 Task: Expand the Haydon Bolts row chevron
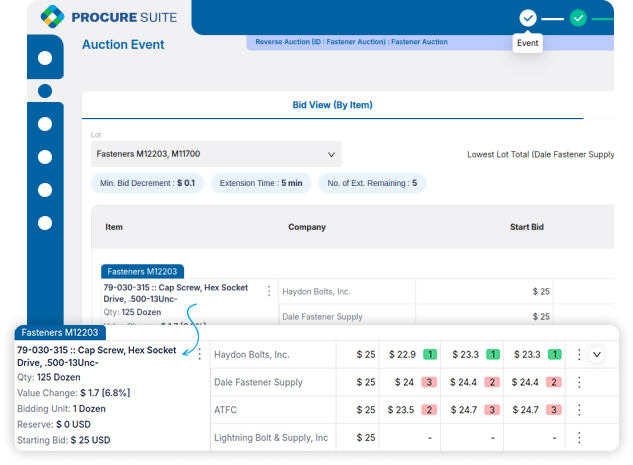tap(597, 354)
